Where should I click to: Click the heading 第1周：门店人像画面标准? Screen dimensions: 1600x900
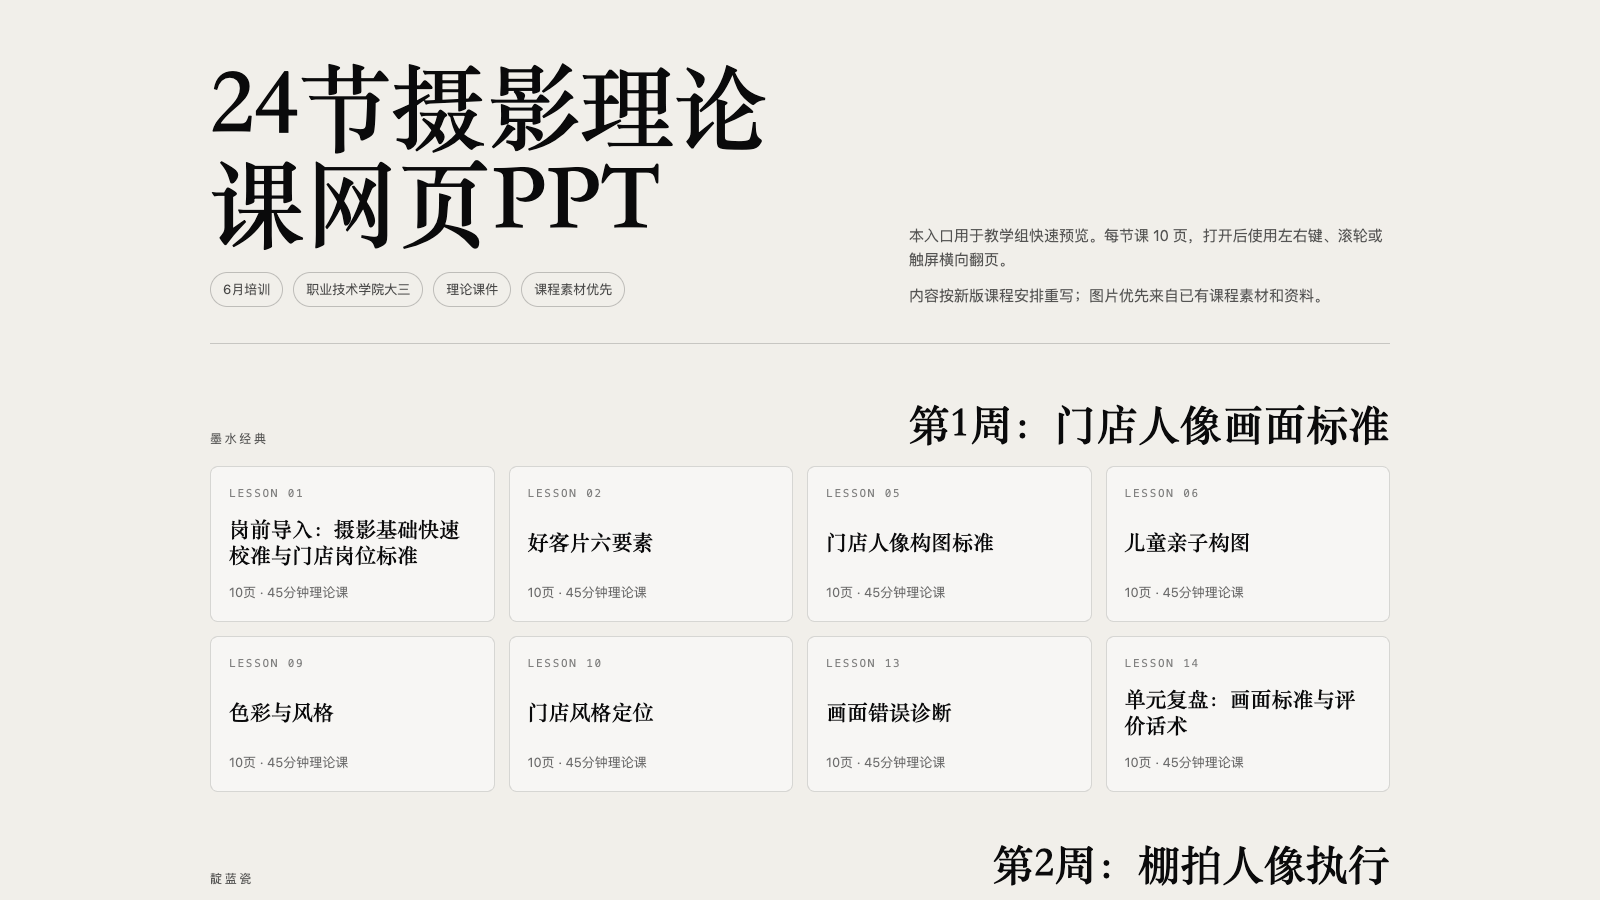(x=1148, y=426)
